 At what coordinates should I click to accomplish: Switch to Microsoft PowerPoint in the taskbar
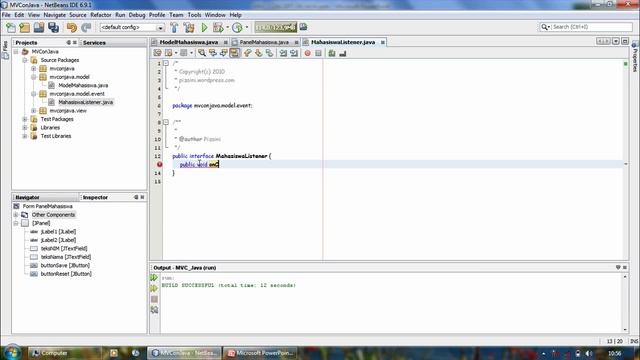(261, 353)
